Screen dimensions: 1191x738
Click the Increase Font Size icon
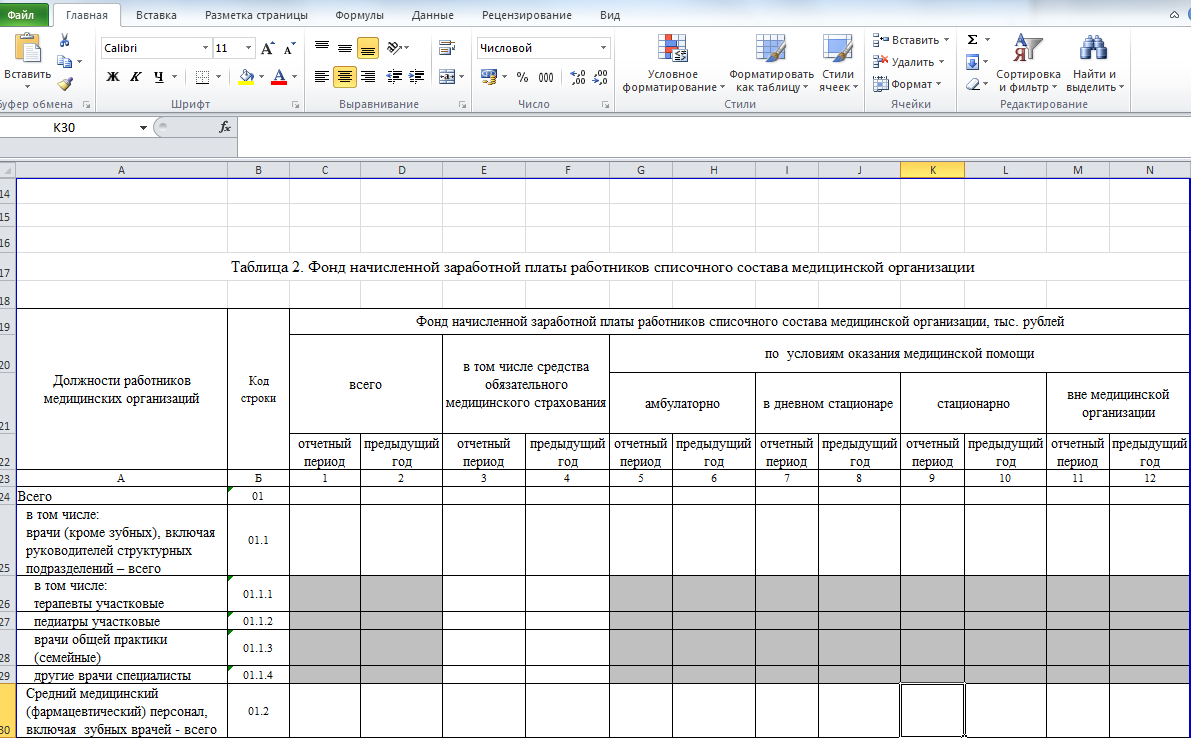(267, 48)
